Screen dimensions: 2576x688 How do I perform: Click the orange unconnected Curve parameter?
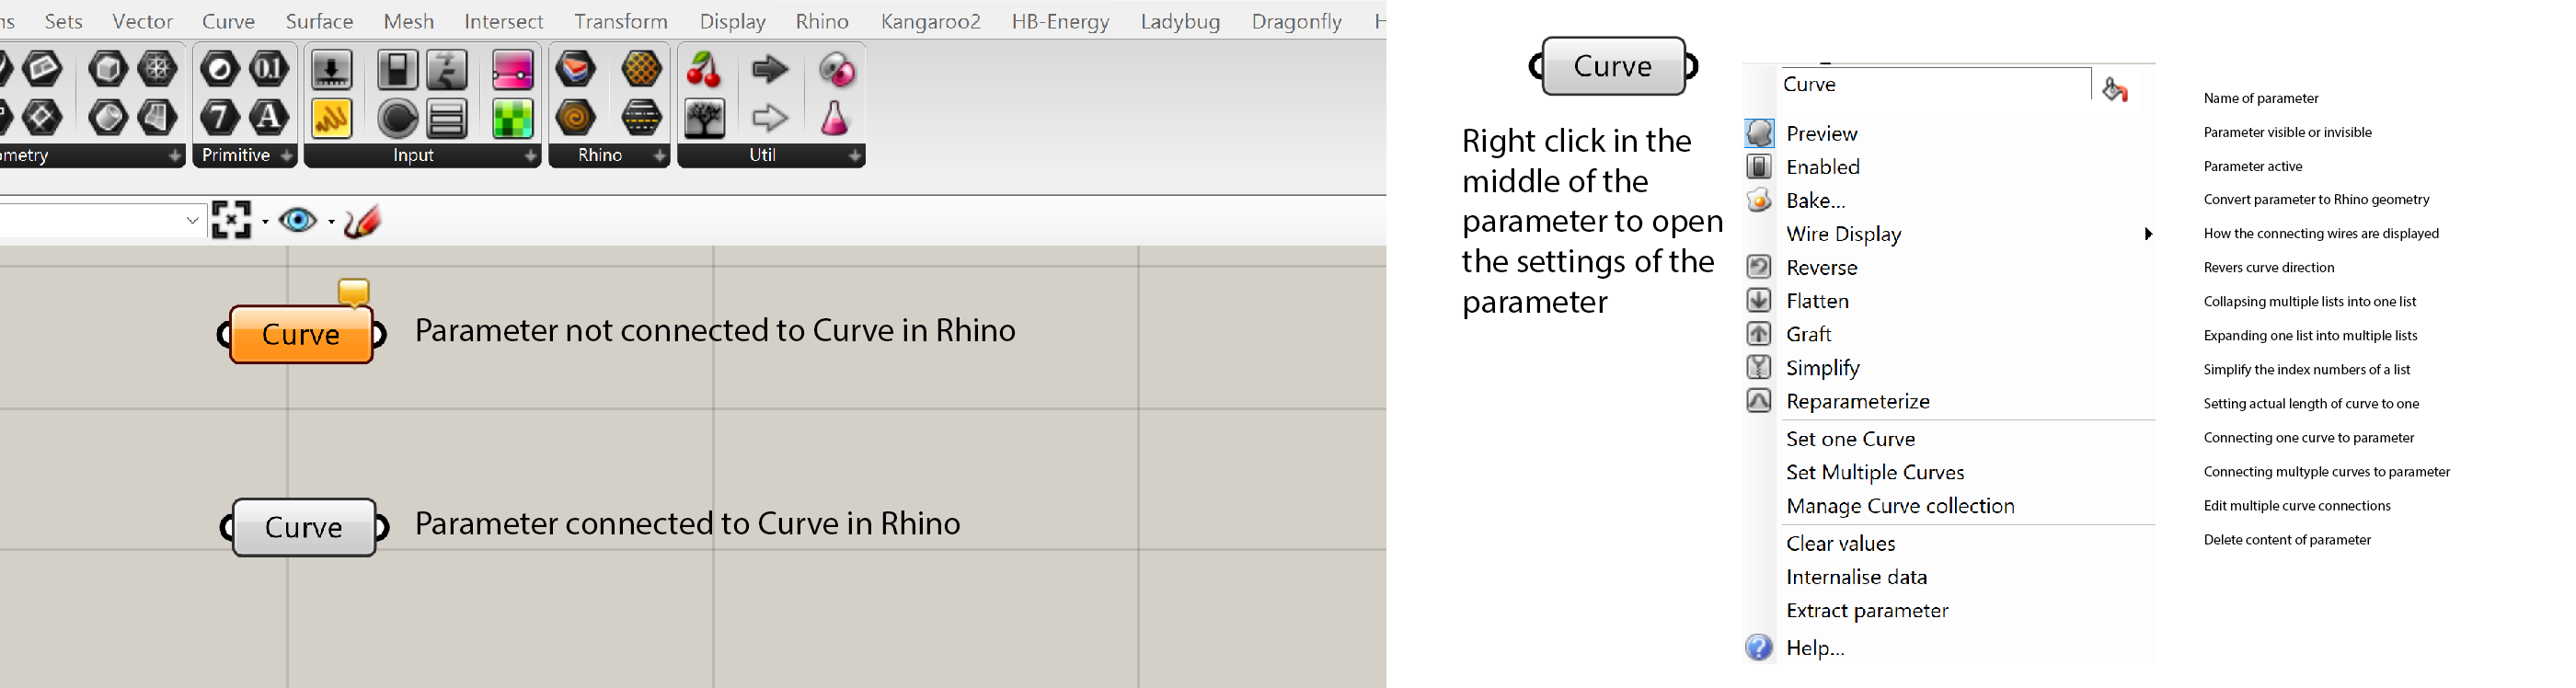click(301, 335)
